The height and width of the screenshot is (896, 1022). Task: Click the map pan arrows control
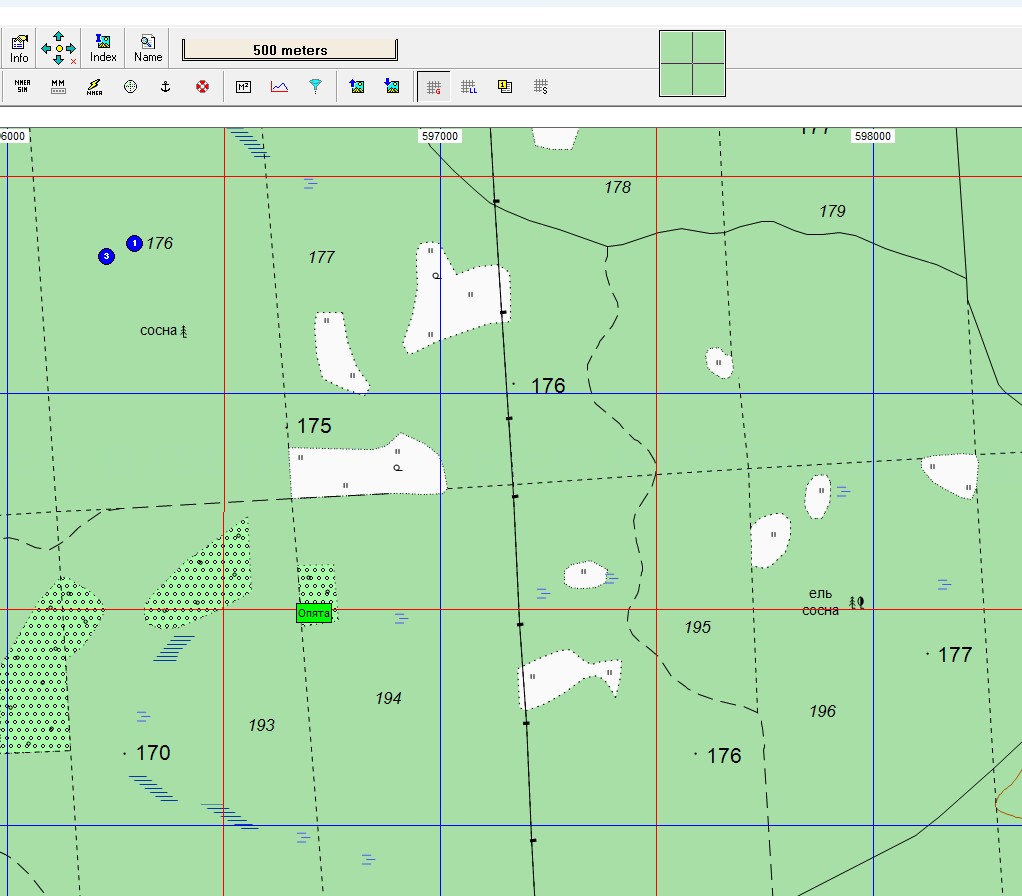[x=59, y=49]
